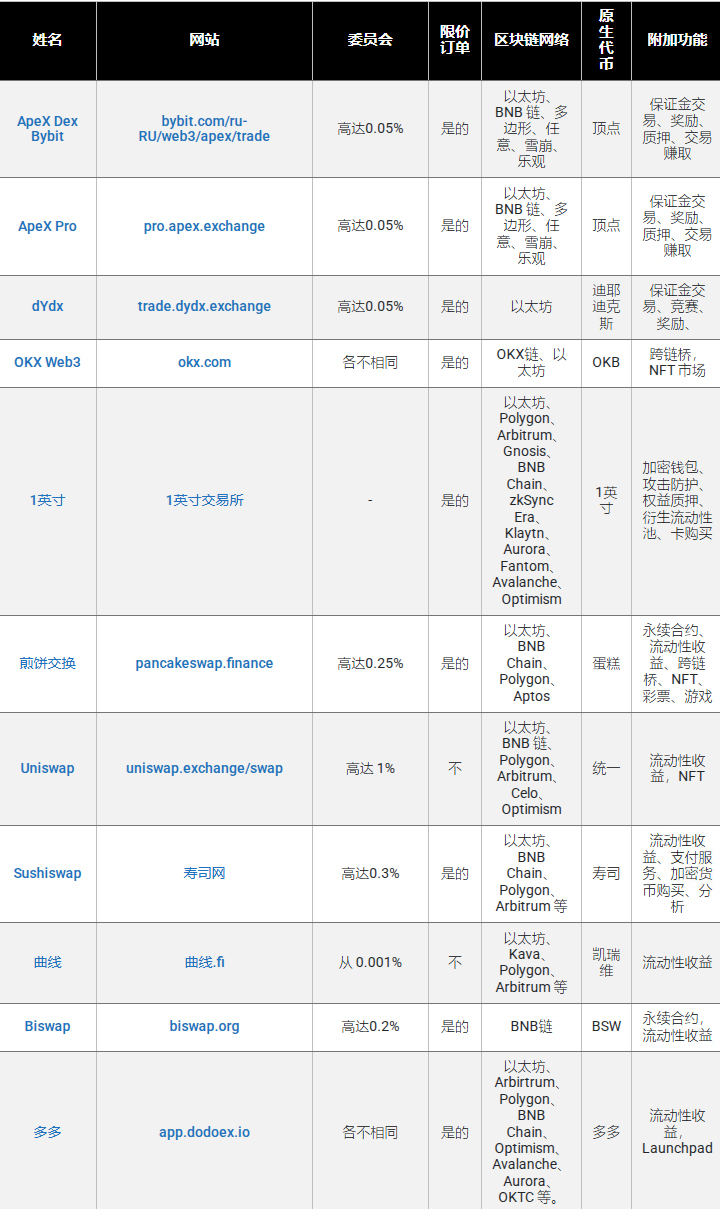Visit the 曲线.fi website link
The width and height of the screenshot is (720, 1209).
[x=204, y=962]
